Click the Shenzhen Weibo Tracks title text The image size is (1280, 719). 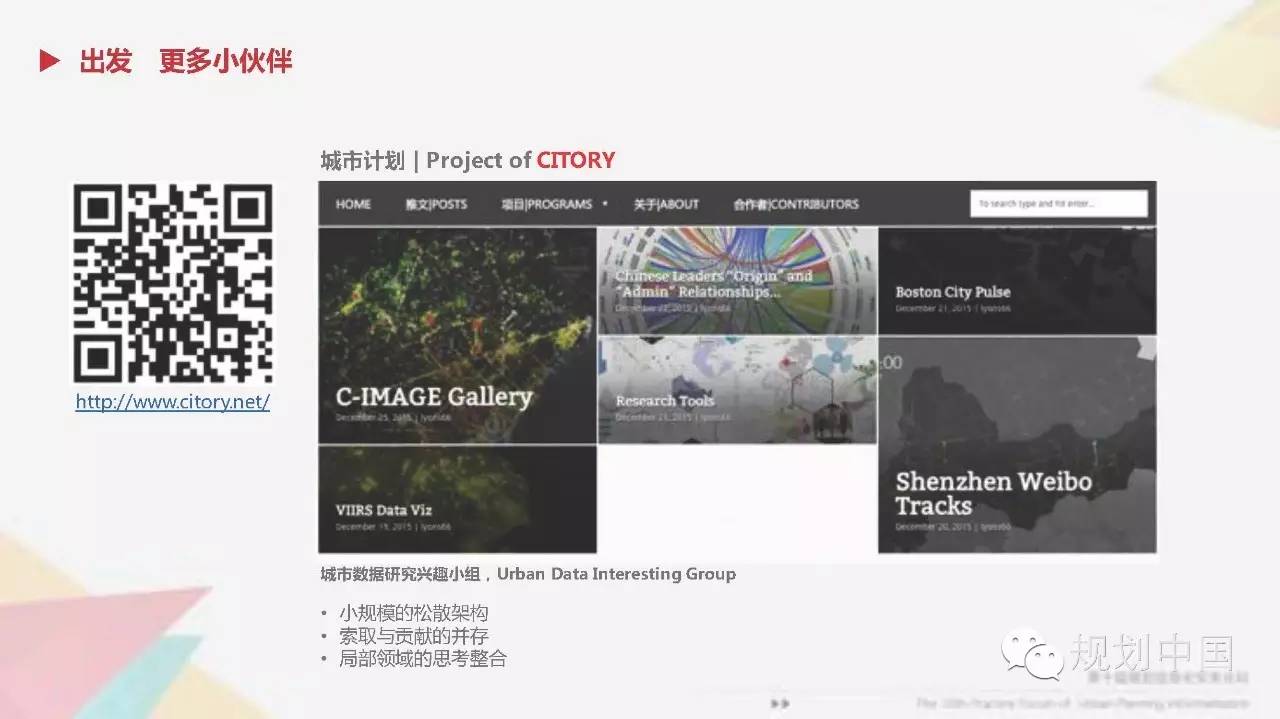coord(994,493)
